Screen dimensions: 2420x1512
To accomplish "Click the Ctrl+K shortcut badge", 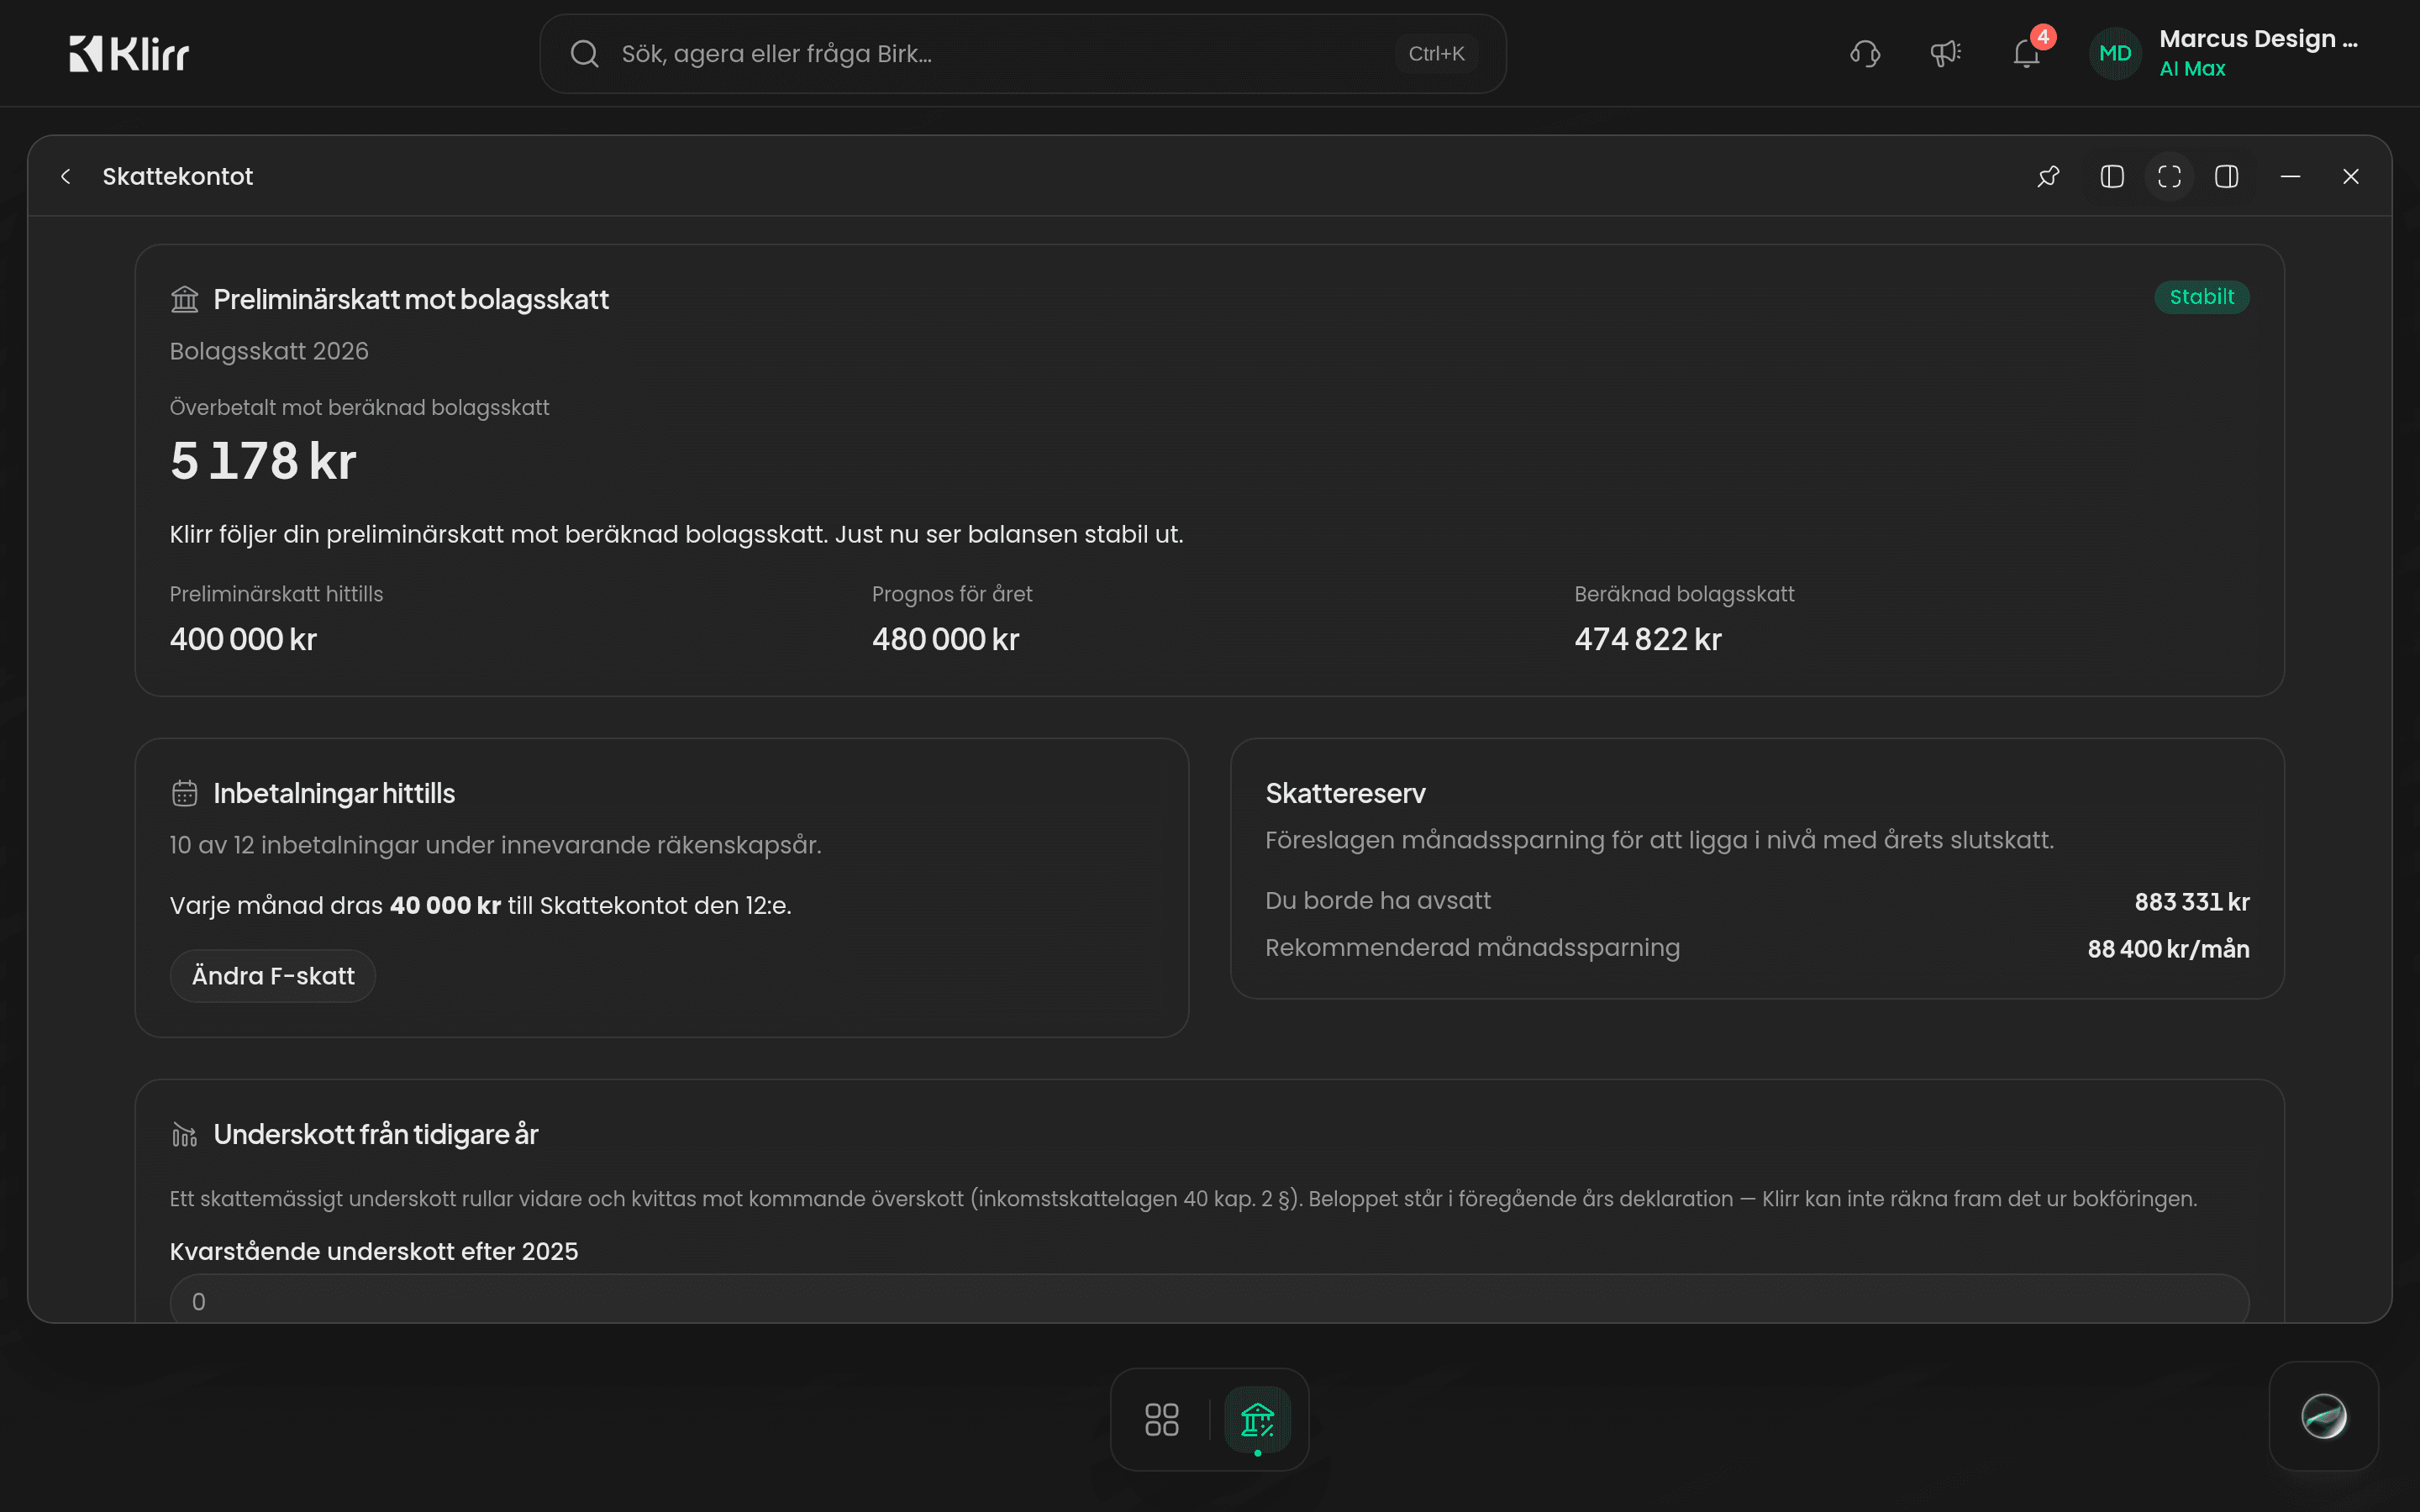I will tap(1436, 54).
